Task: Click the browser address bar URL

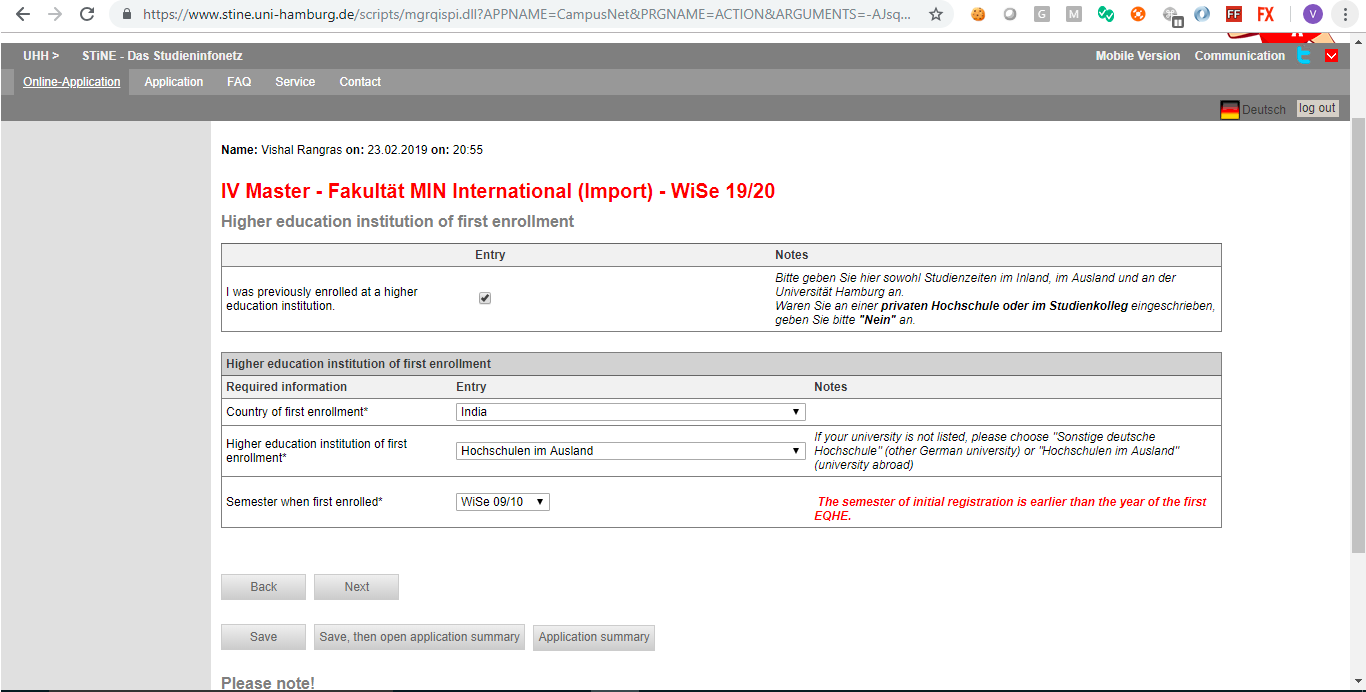Action: 525,15
